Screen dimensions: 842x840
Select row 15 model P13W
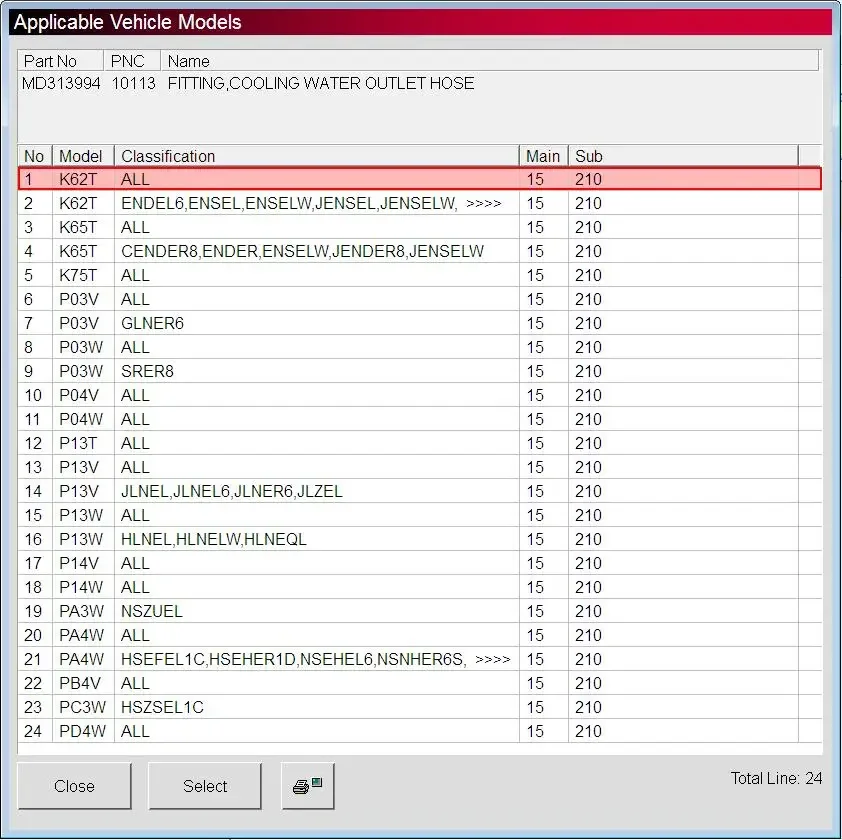coord(81,515)
